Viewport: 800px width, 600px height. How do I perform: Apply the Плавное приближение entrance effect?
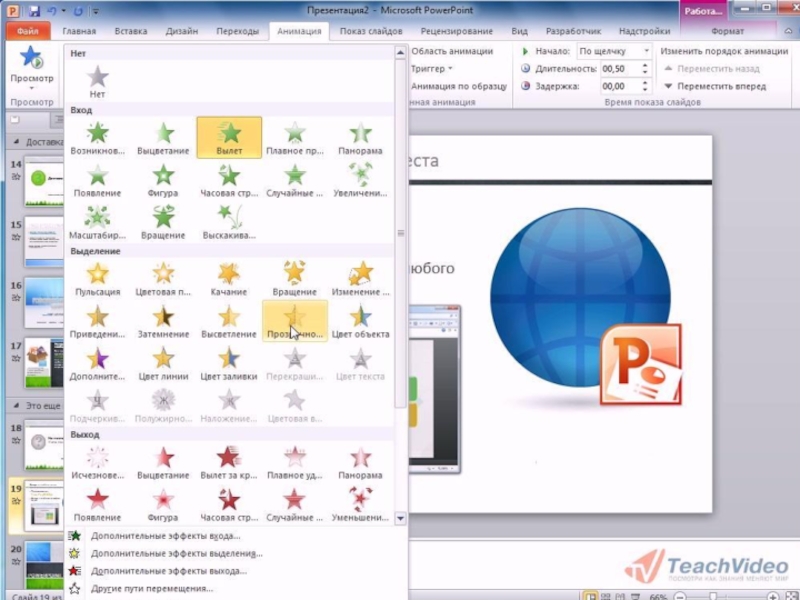(295, 138)
